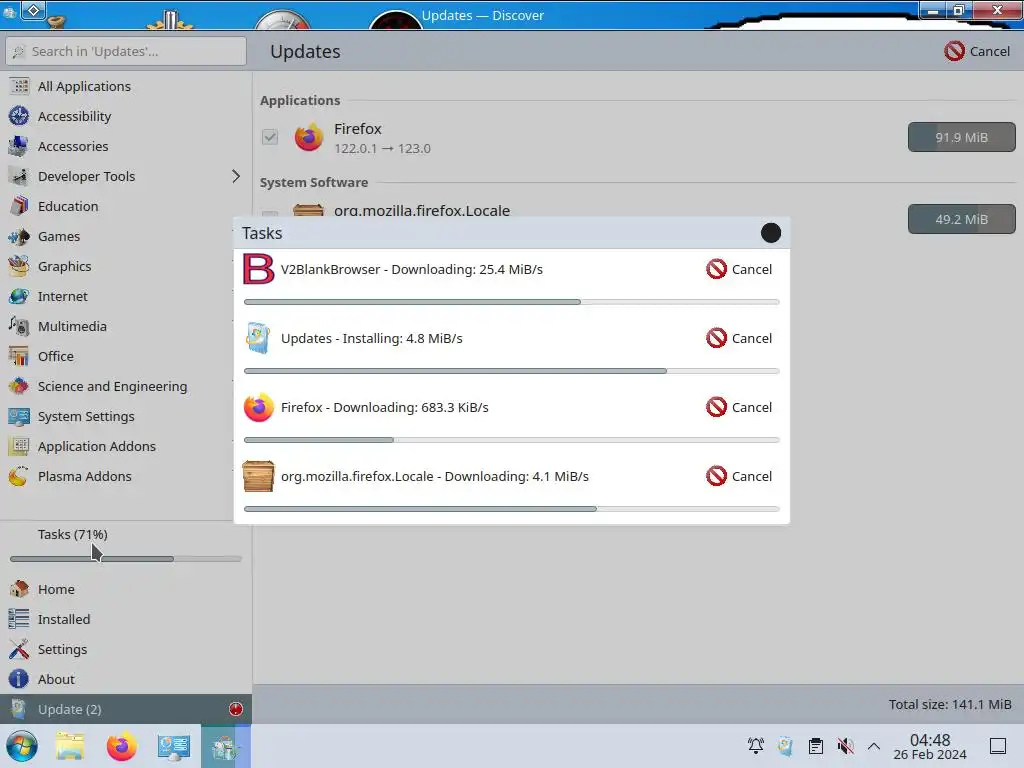Click the 04:48 clock in taskbar
The height and width of the screenshot is (768, 1024).
click(930, 740)
